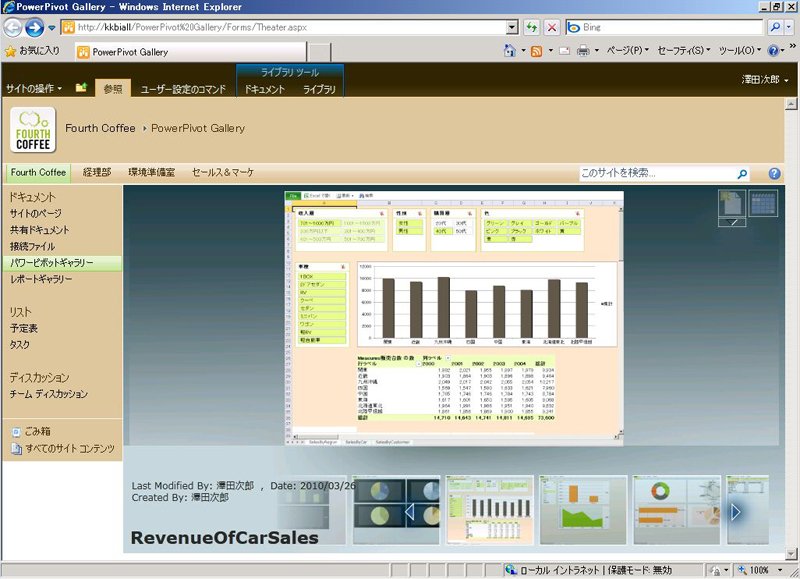Click the browser Forward arrow button
Viewport: 800px width, 579px height.
[x=34, y=27]
